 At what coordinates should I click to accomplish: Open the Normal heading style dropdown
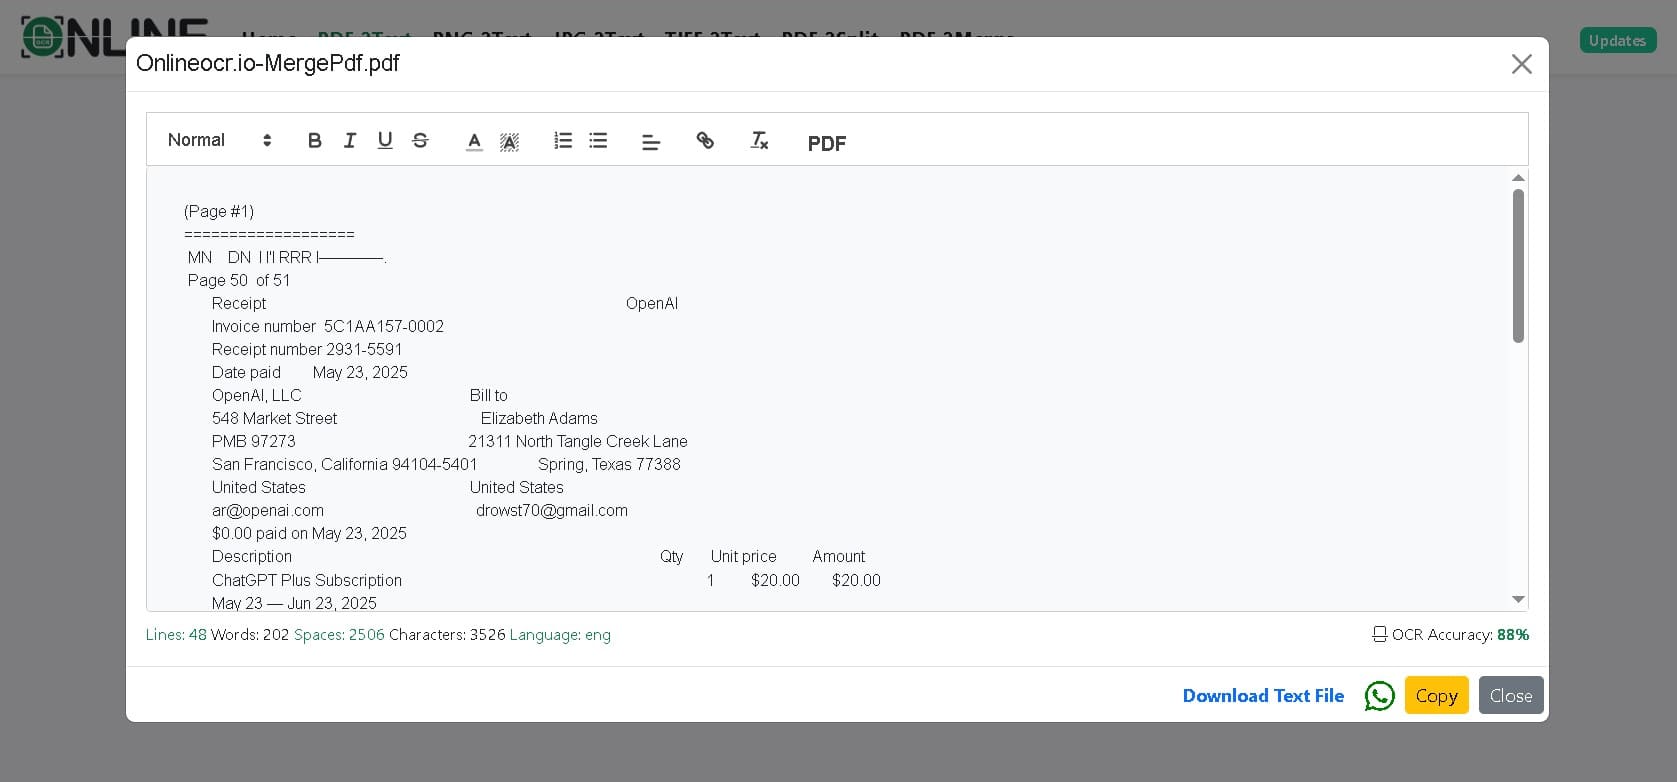[x=219, y=140]
